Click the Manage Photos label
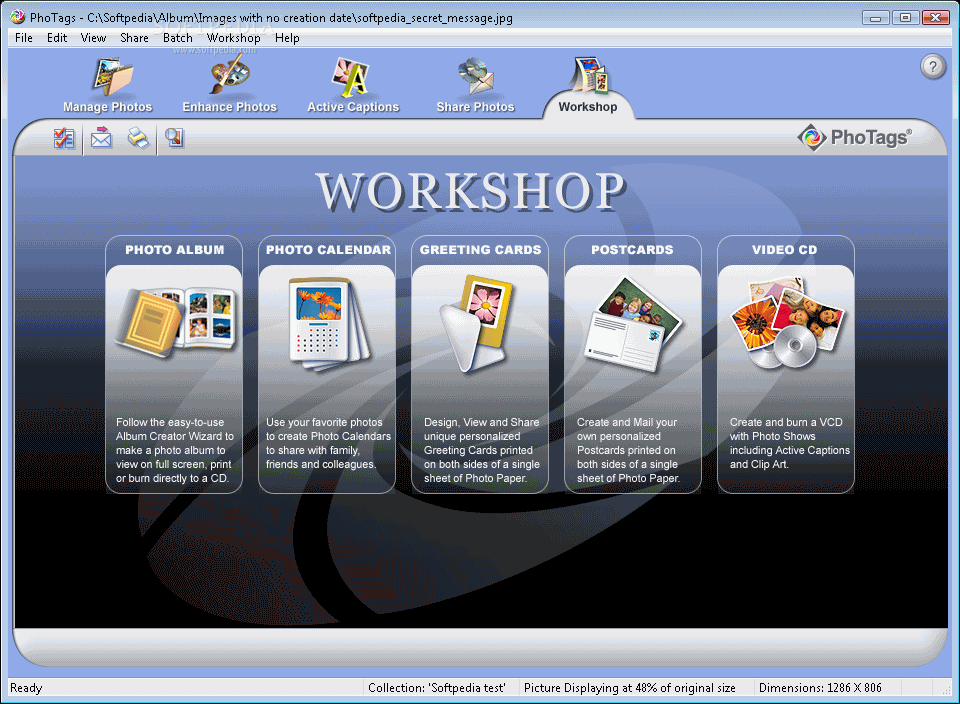960x704 pixels. pyautogui.click(x=108, y=107)
